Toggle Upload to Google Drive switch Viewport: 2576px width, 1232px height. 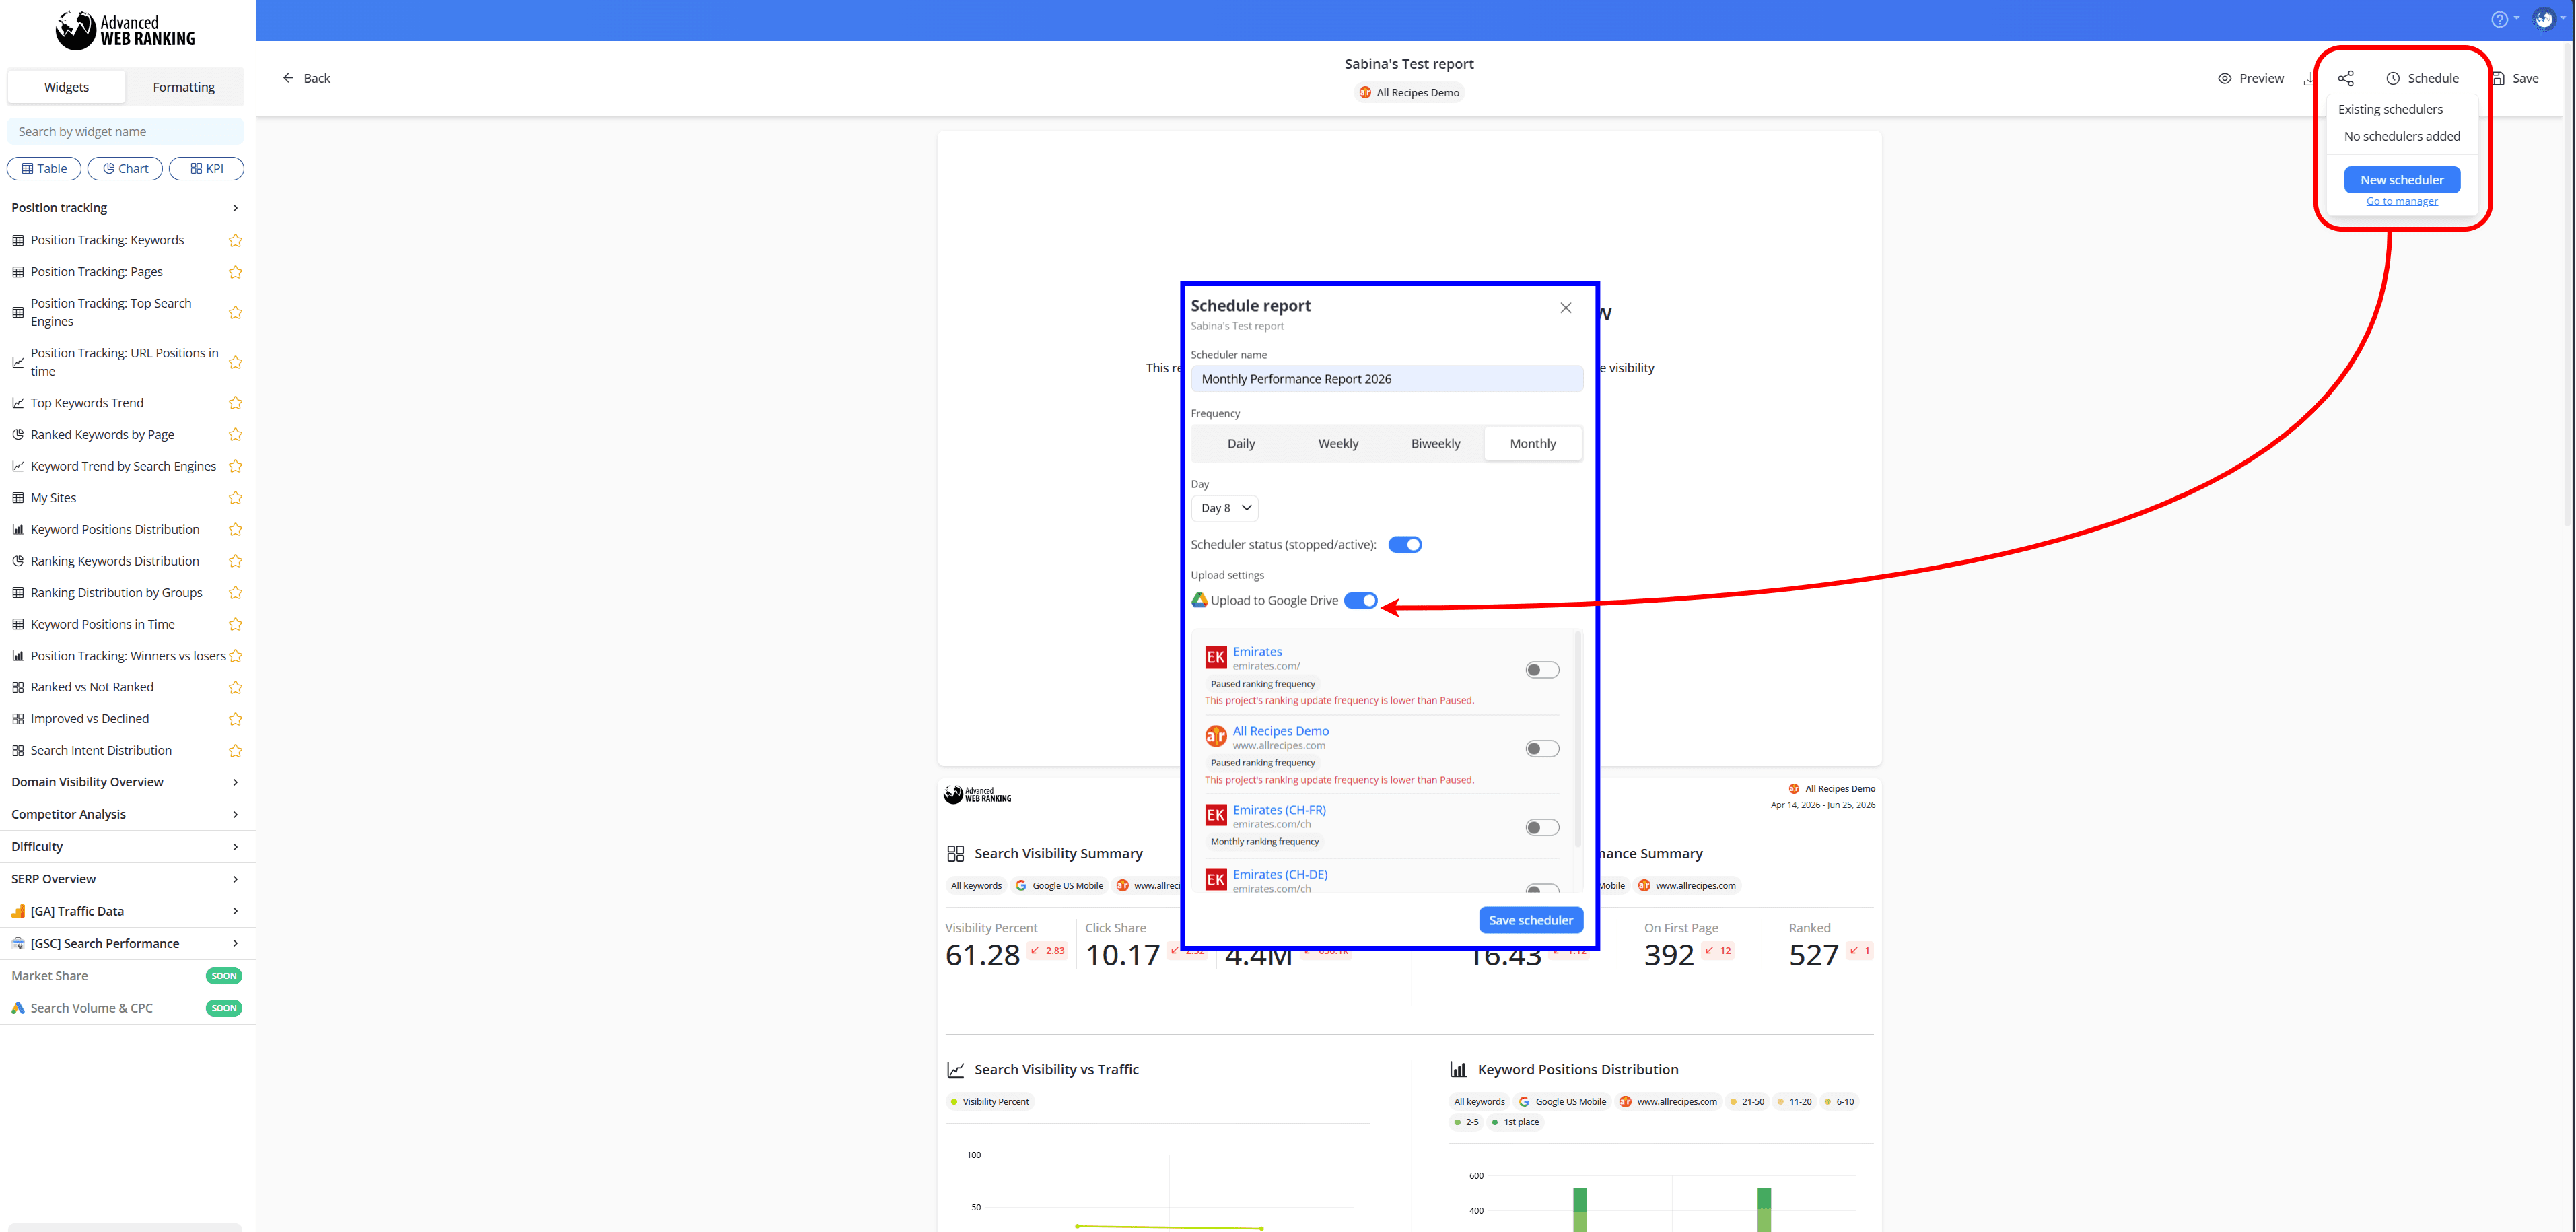tap(1361, 601)
